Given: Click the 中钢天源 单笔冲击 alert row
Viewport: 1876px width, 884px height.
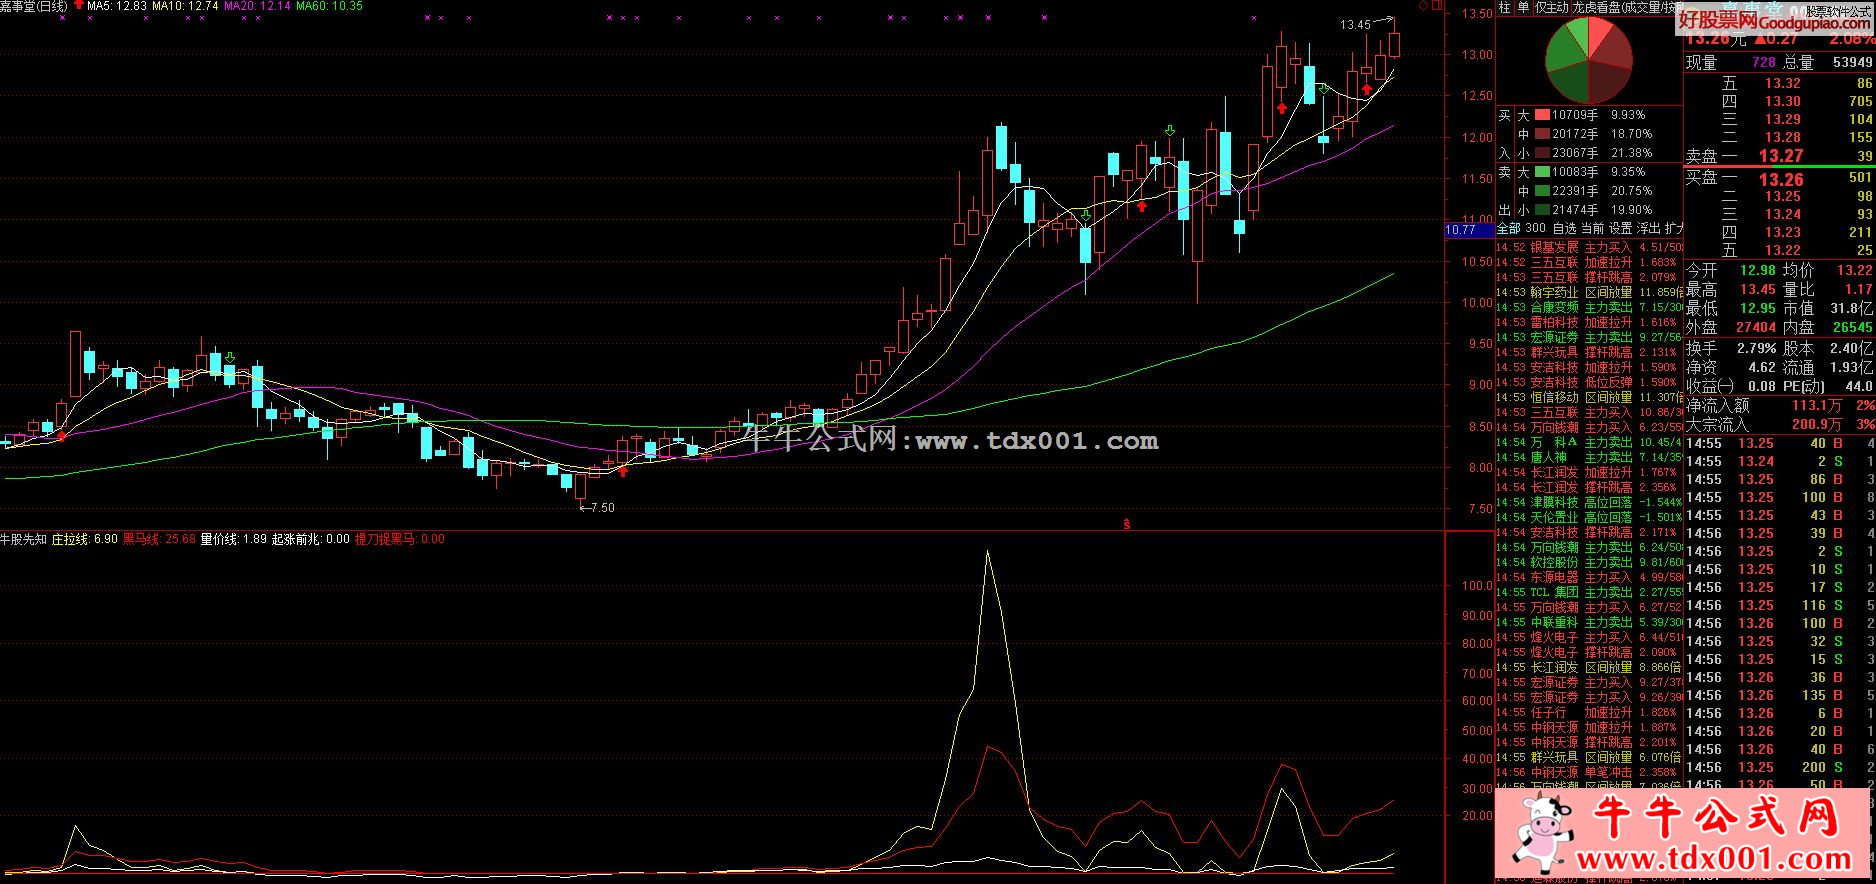Looking at the screenshot, I should 1589,772.
